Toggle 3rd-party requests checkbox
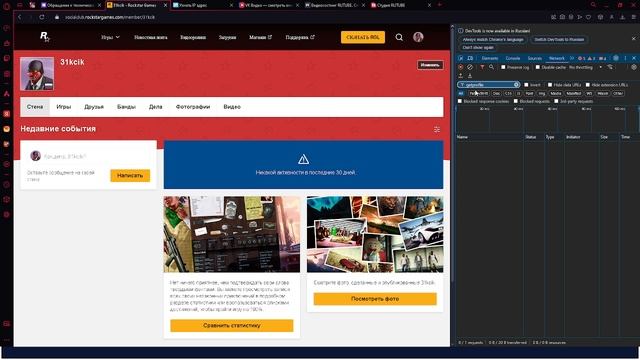This screenshot has height=360, width=640. [556, 101]
